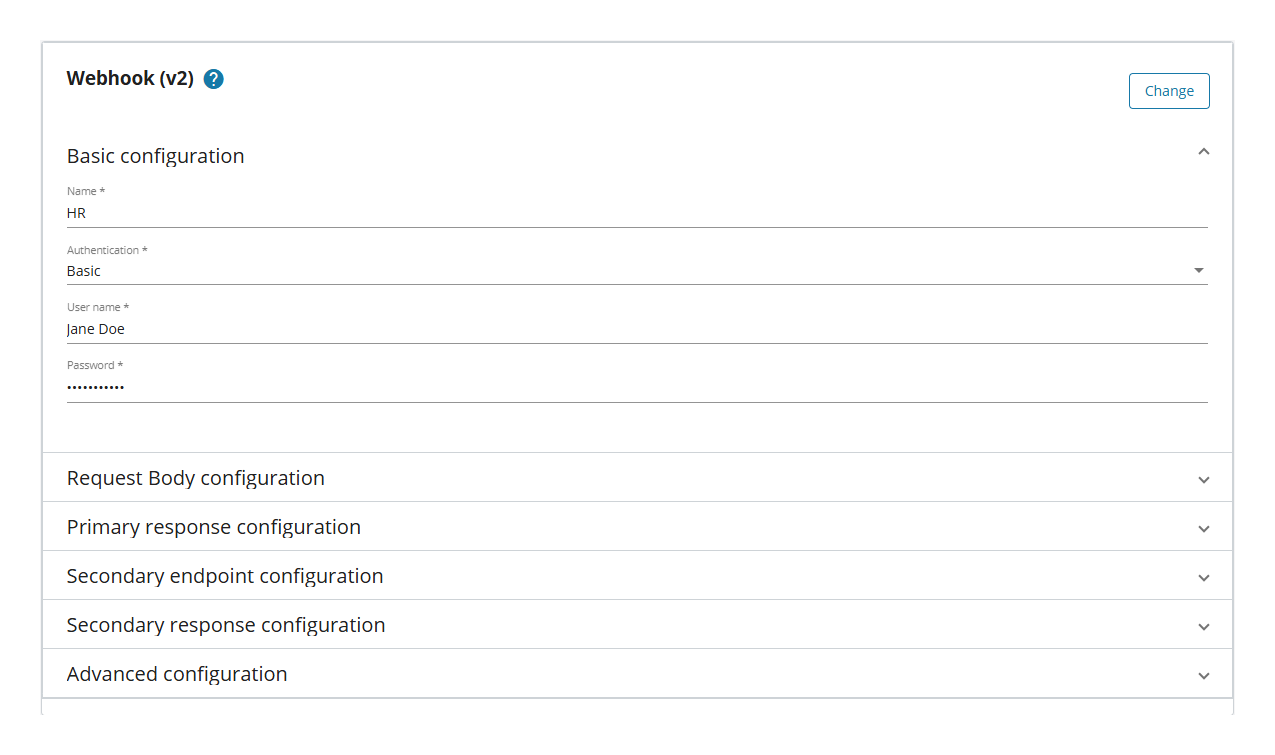This screenshot has width=1275, height=755.
Task: Expand the Secondary response configuration section
Action: tap(1204, 625)
